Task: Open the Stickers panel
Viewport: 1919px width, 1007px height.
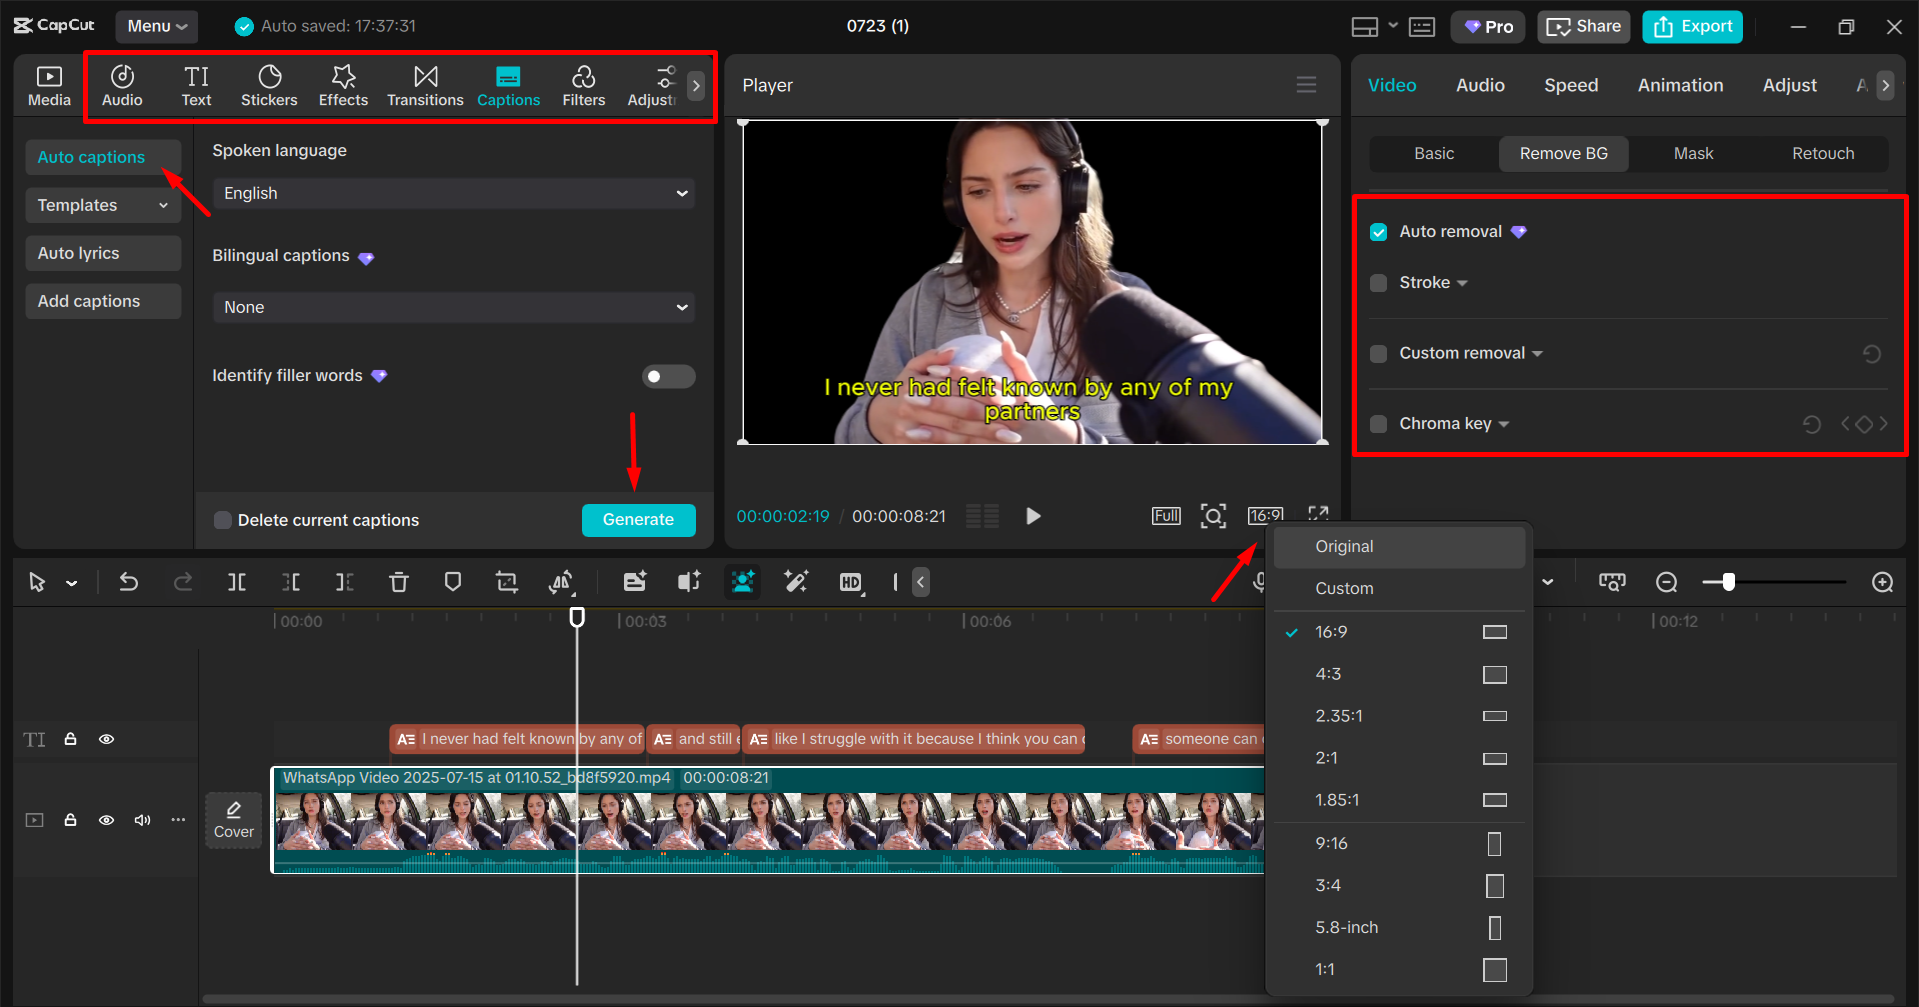Action: [269, 85]
